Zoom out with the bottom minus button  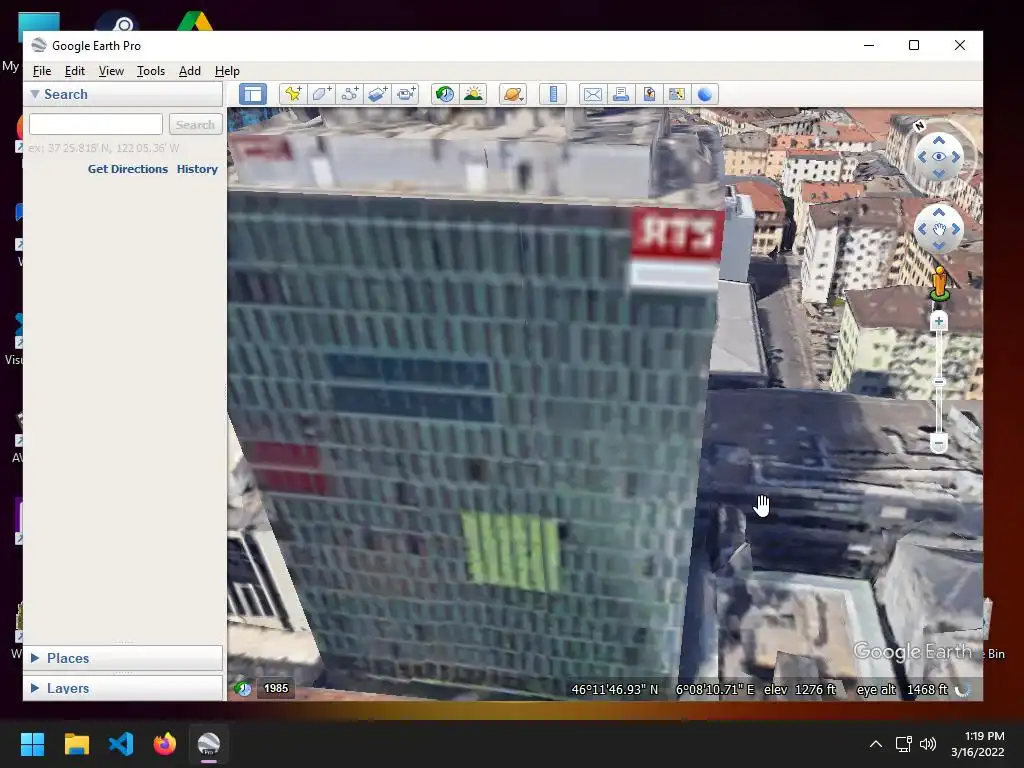click(938, 443)
